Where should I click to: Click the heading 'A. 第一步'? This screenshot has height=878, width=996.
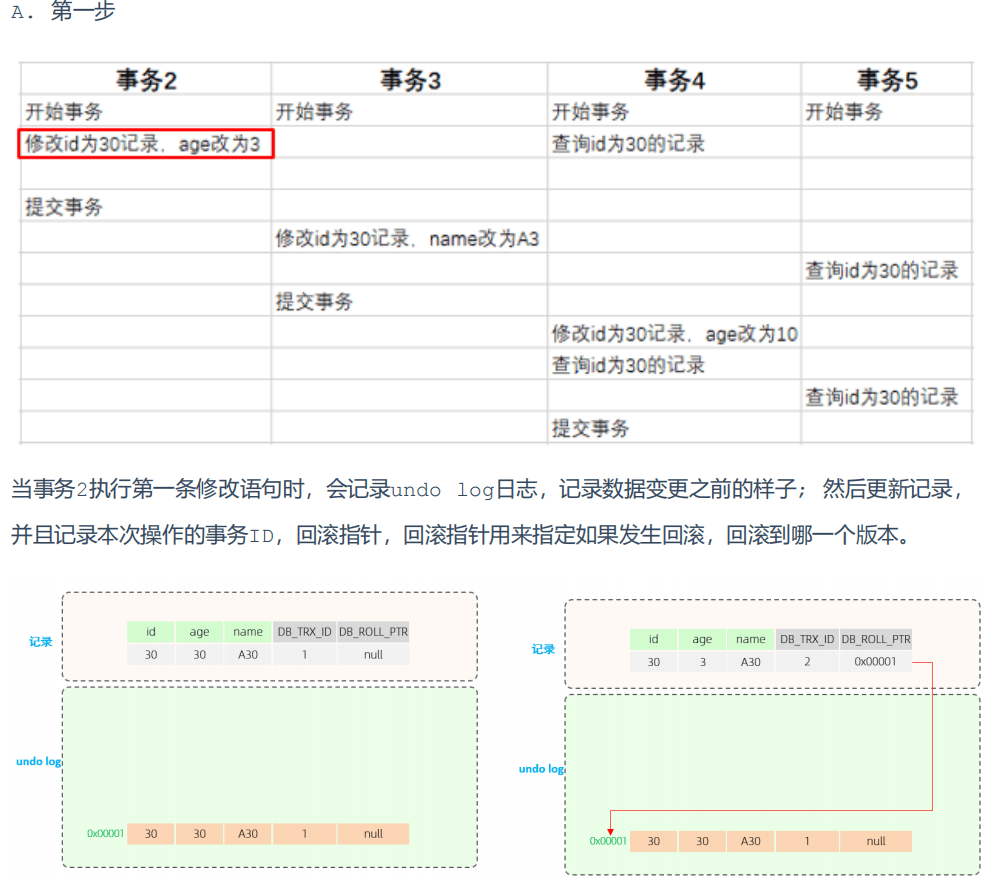coord(63,10)
